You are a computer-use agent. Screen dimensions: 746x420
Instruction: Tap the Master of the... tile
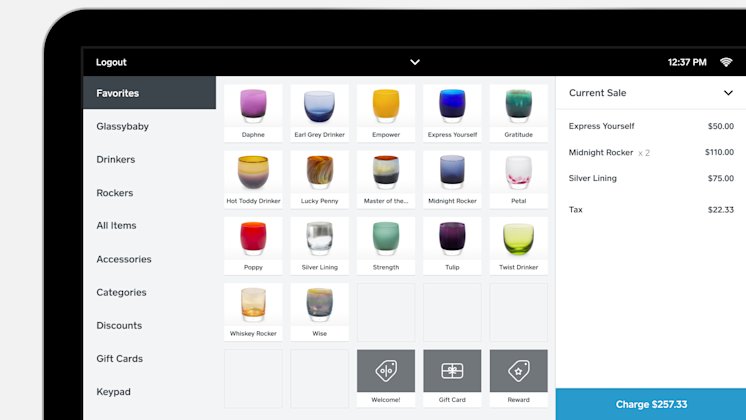point(386,179)
